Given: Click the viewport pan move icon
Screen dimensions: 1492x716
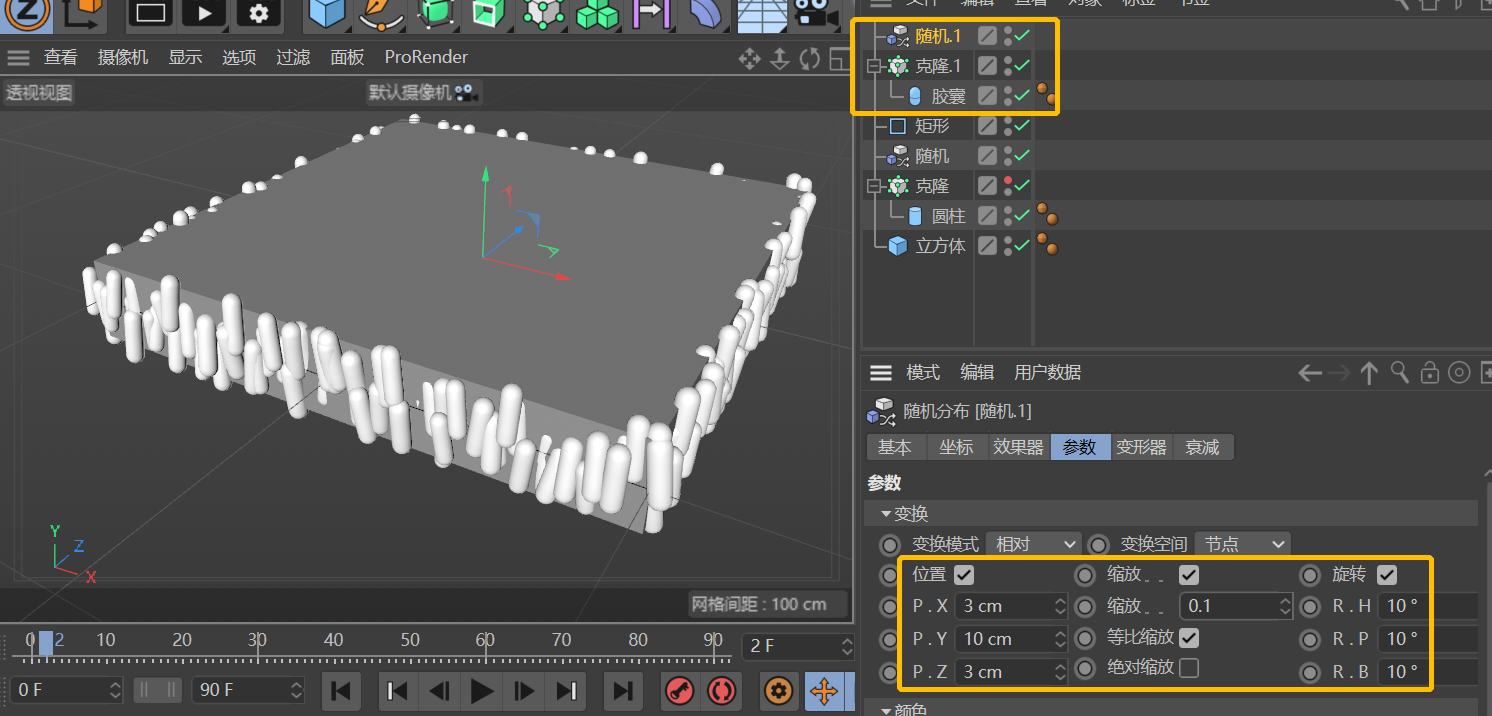Looking at the screenshot, I should 749,58.
